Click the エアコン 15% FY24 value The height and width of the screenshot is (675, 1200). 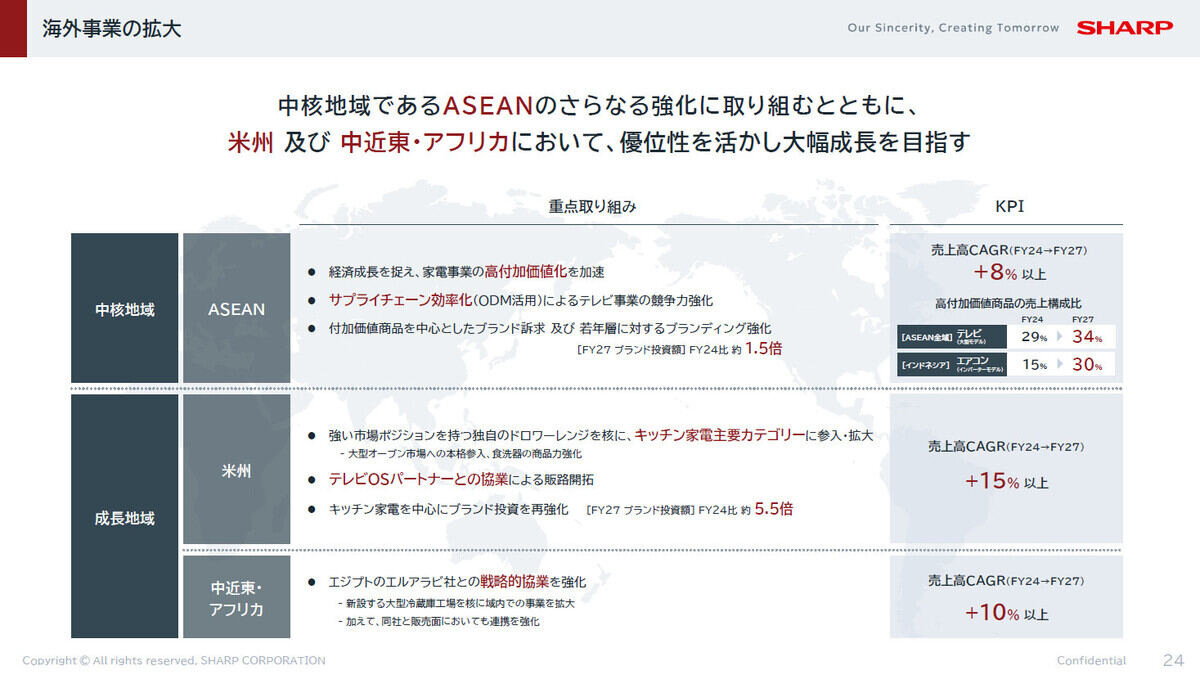point(1036,365)
